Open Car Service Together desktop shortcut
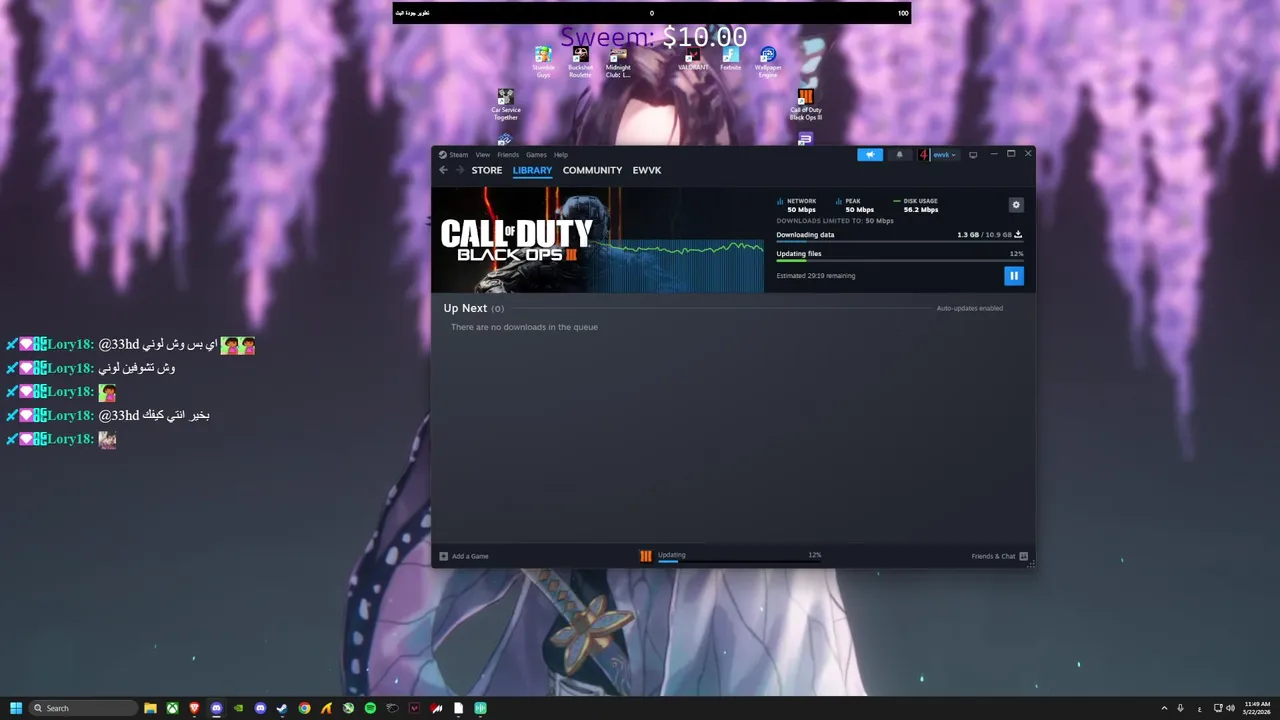 506,105
